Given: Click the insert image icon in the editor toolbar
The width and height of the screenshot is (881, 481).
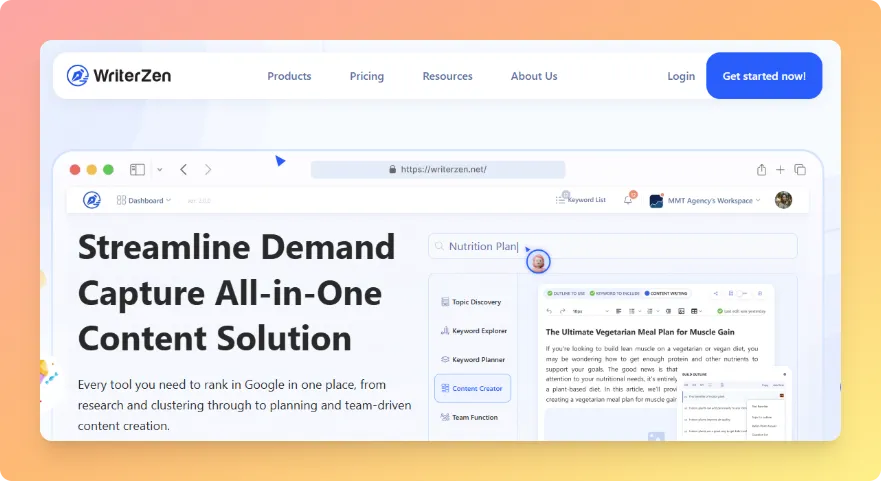Looking at the screenshot, I should (x=681, y=311).
